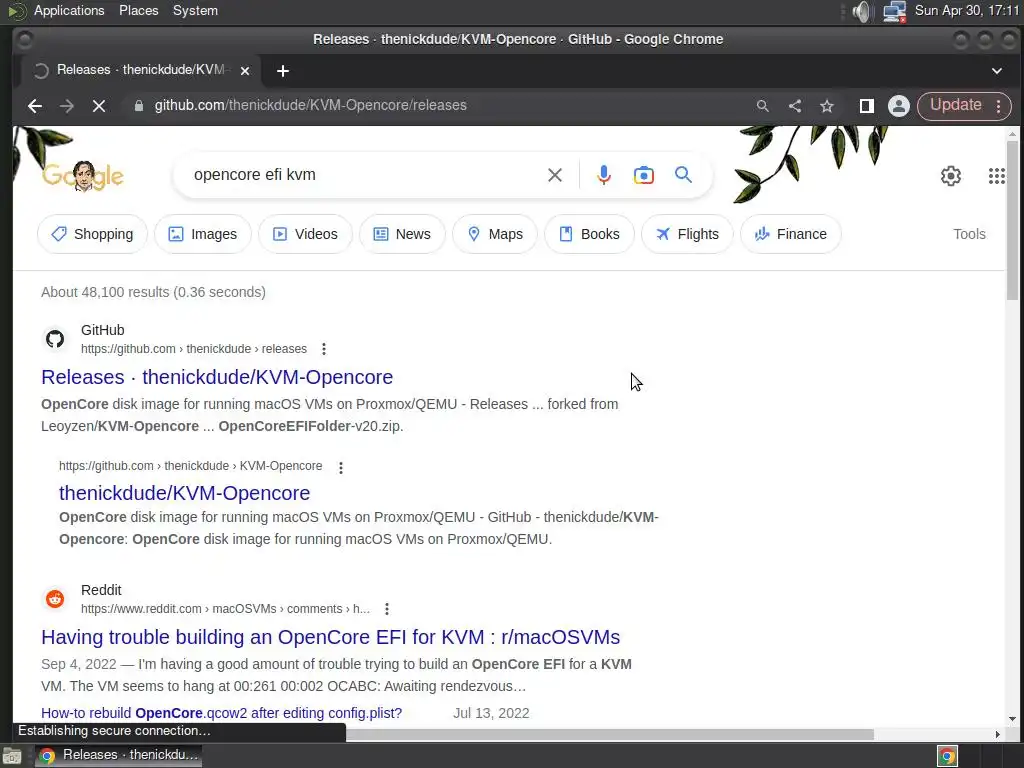Open search Tools options
The width and height of the screenshot is (1024, 768).
click(x=969, y=234)
